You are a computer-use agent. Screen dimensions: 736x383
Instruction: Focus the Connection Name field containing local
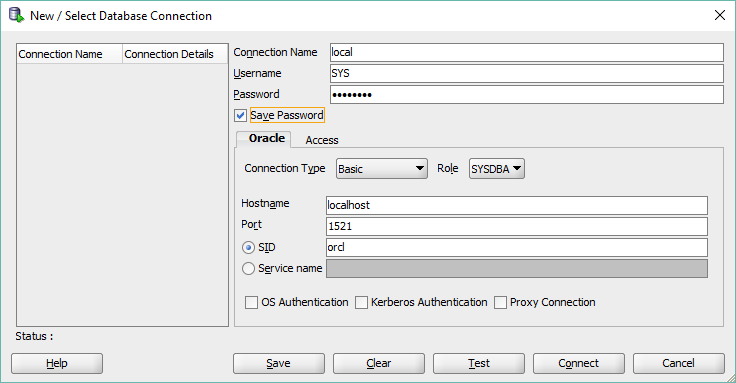[x=527, y=53]
